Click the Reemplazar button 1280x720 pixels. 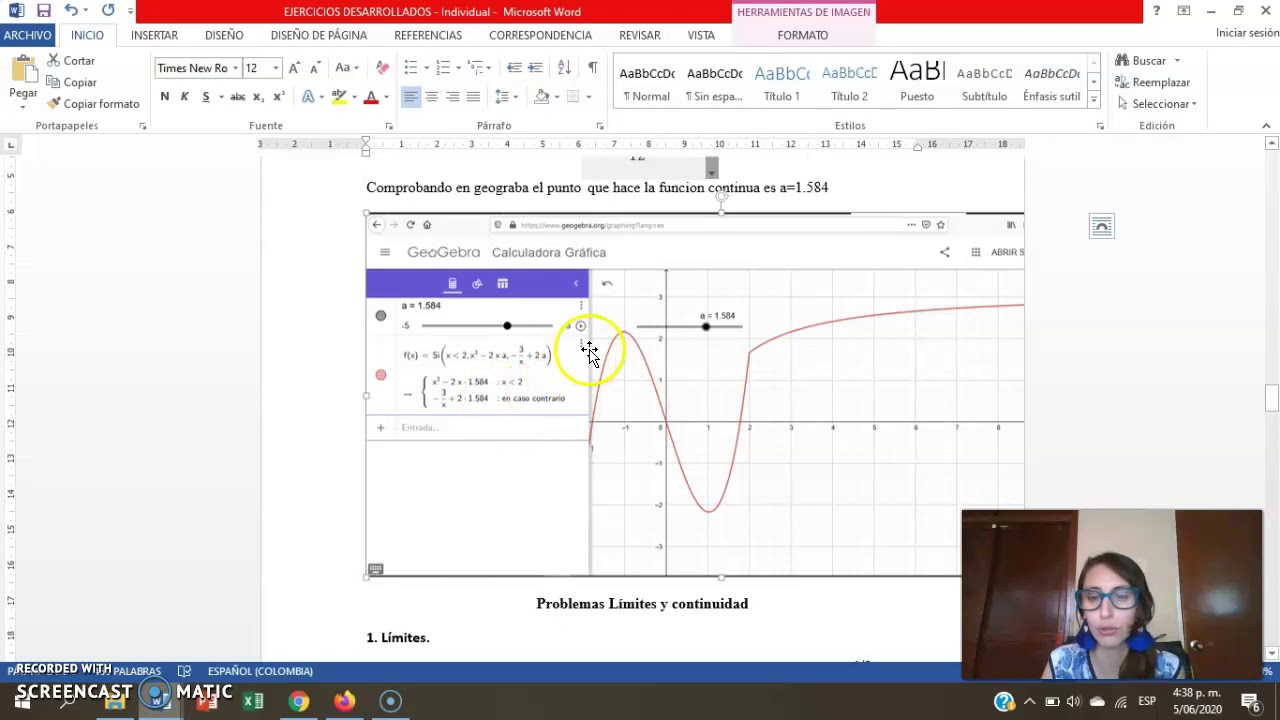(1154, 82)
